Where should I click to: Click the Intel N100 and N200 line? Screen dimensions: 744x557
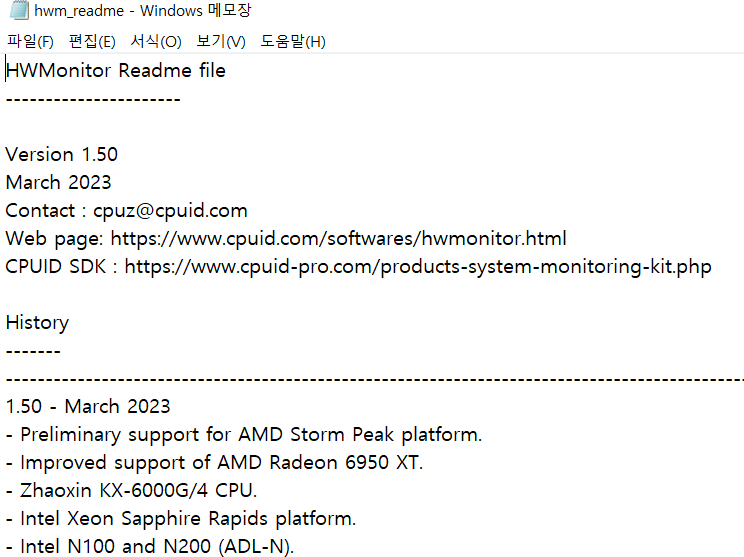(150, 546)
